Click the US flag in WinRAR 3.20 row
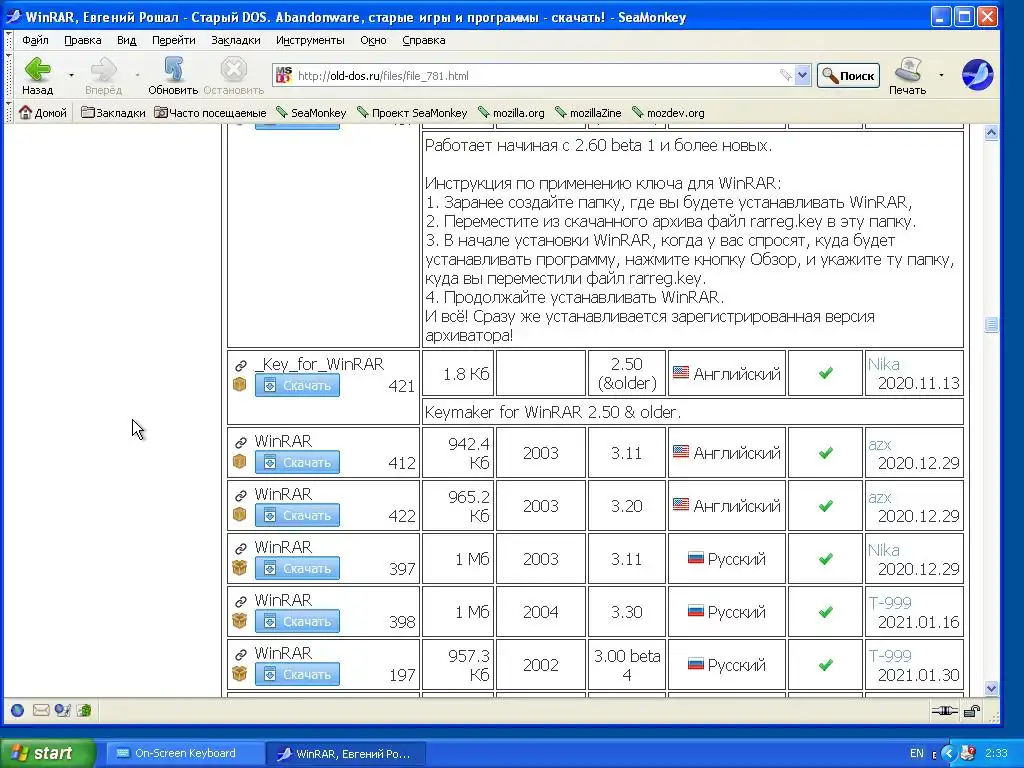The height and width of the screenshot is (768, 1024). (680, 504)
